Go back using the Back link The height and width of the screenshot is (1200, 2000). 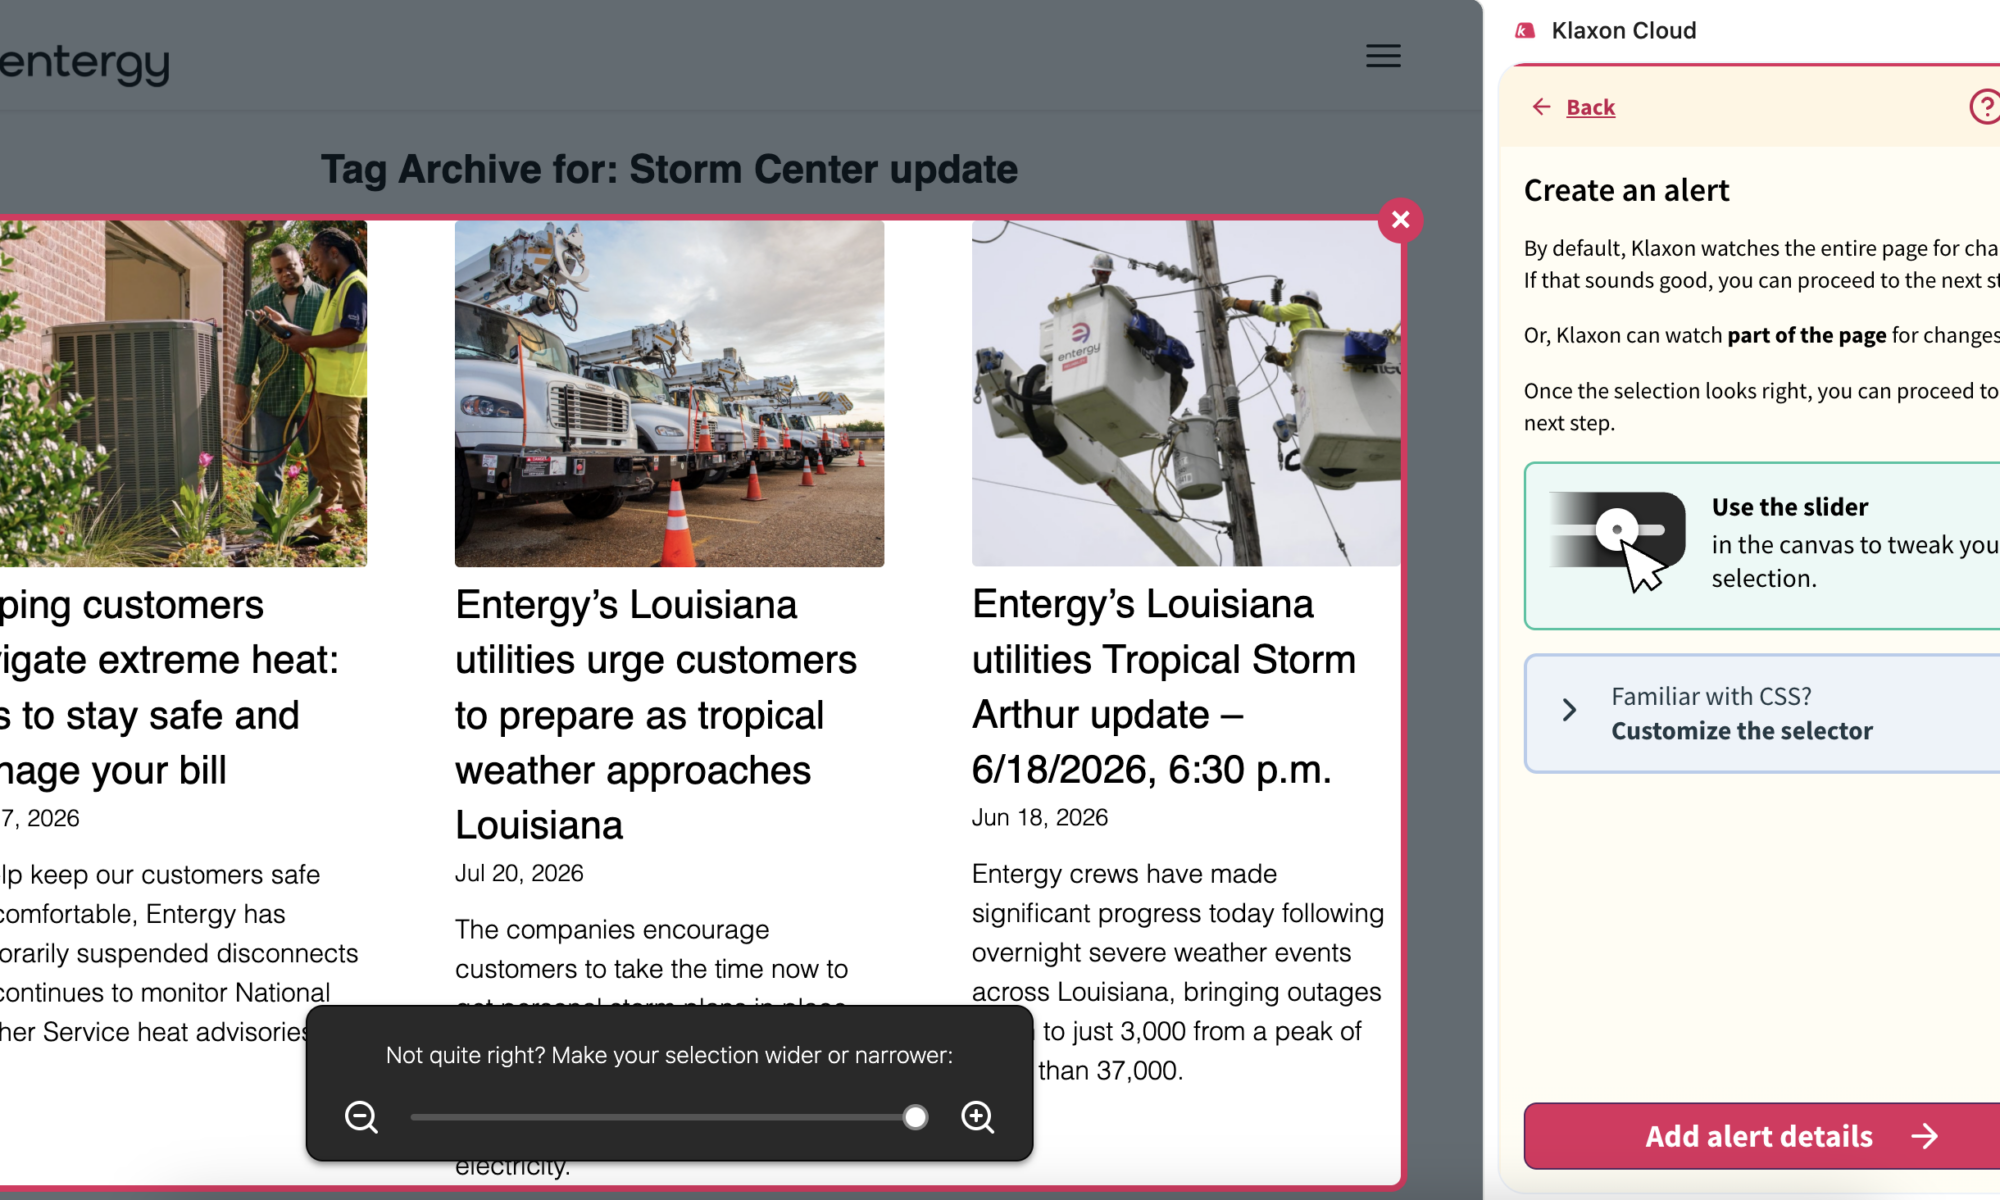(x=1590, y=107)
